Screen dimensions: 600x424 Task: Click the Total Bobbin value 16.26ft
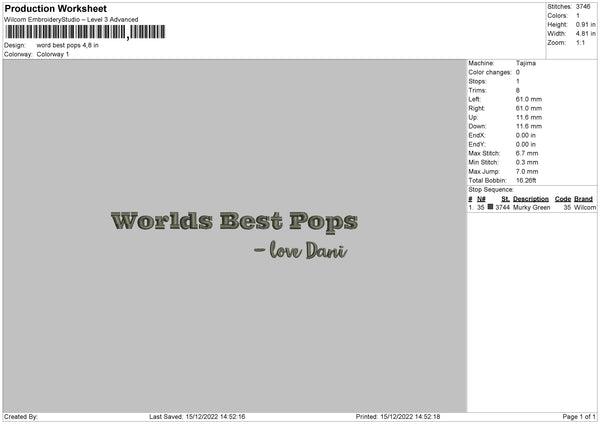point(526,180)
